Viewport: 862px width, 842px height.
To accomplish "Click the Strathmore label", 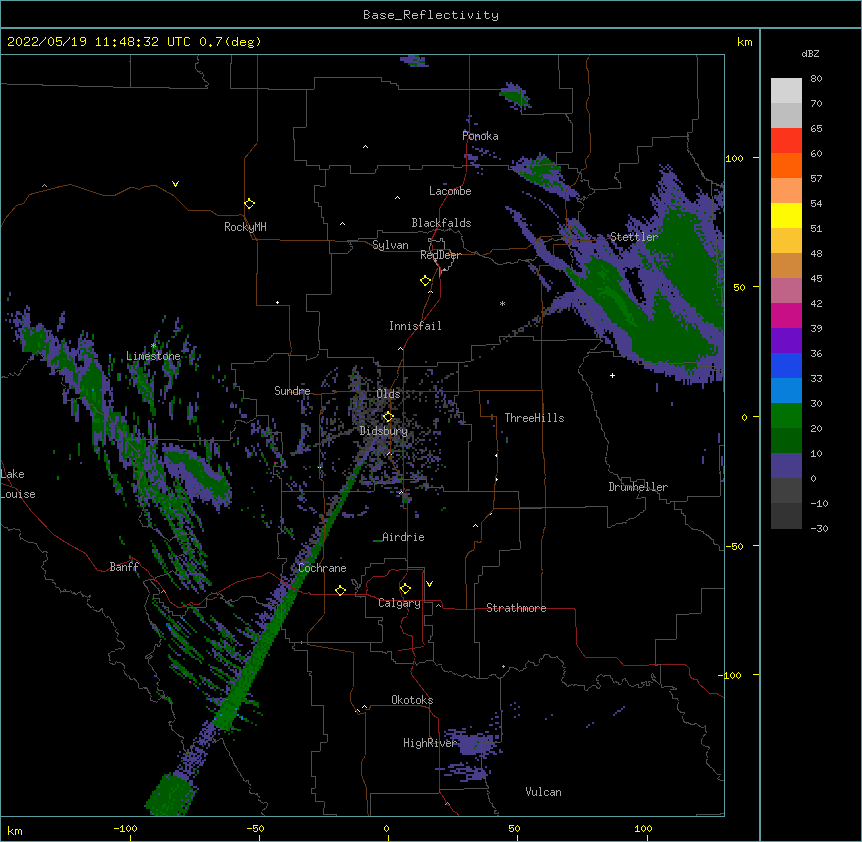I will pos(516,608).
